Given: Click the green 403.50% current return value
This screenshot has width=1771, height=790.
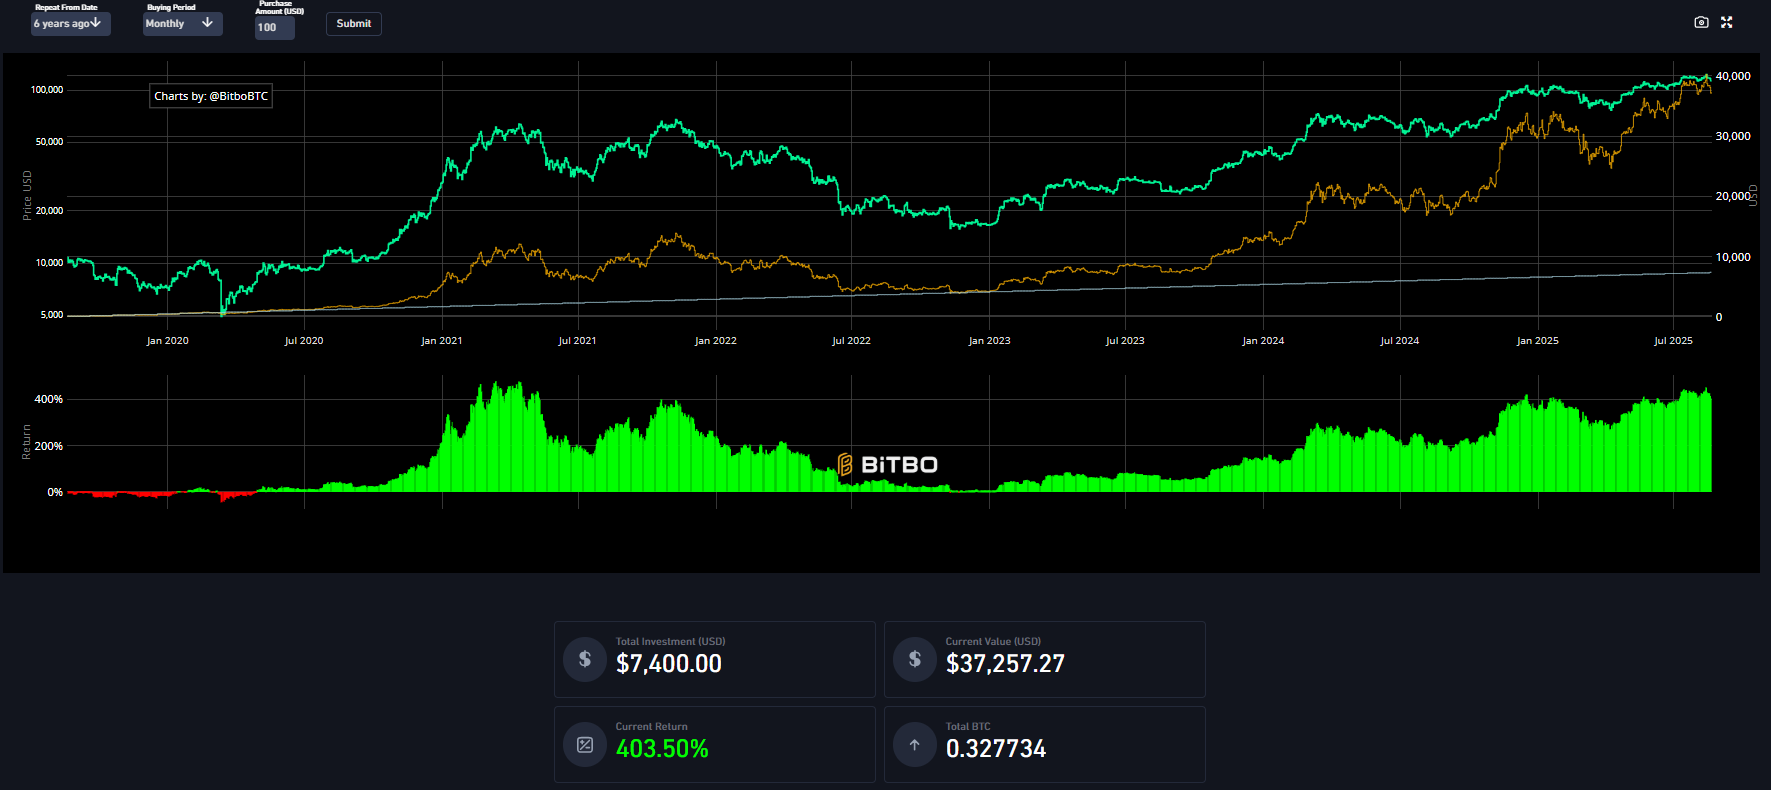Looking at the screenshot, I should pyautogui.click(x=662, y=749).
